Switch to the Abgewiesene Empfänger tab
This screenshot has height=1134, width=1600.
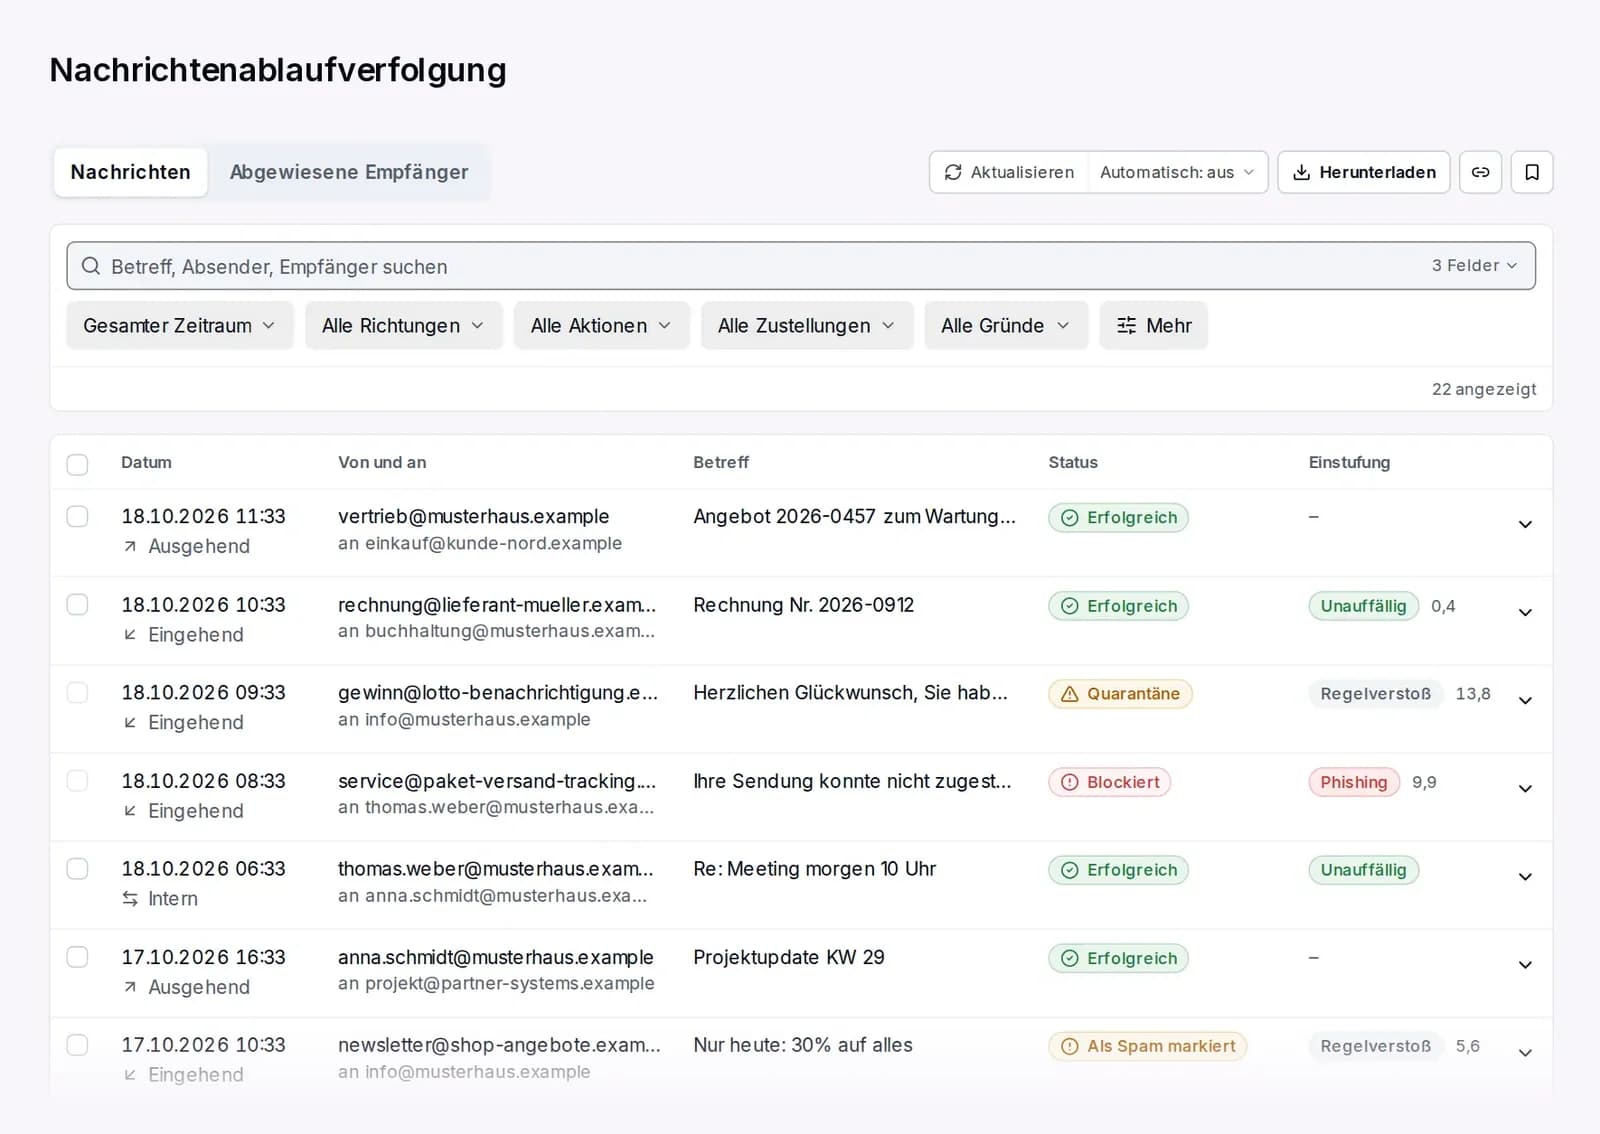tap(349, 172)
